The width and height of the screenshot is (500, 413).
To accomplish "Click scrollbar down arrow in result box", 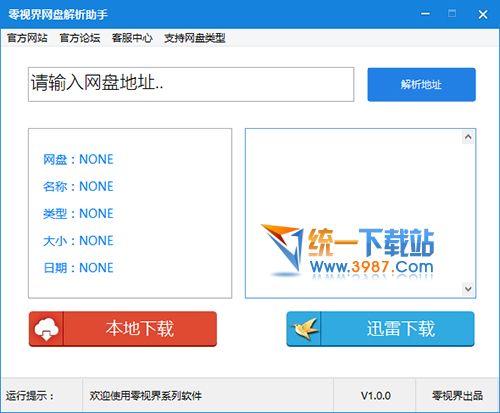I will coord(468,289).
